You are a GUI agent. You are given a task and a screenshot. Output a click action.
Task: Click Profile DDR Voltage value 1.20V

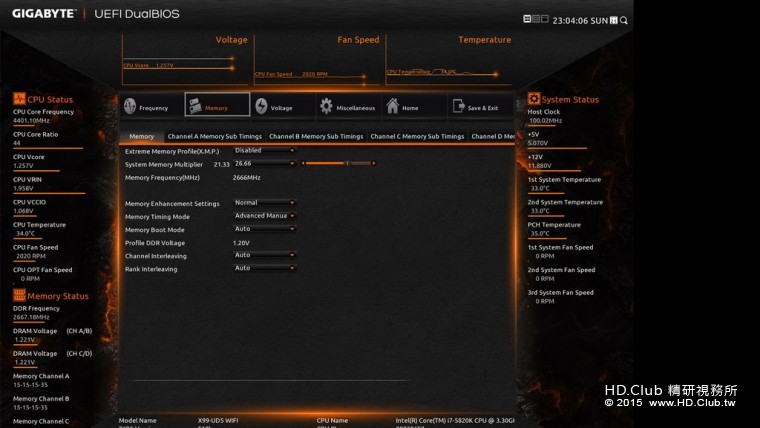(x=241, y=243)
